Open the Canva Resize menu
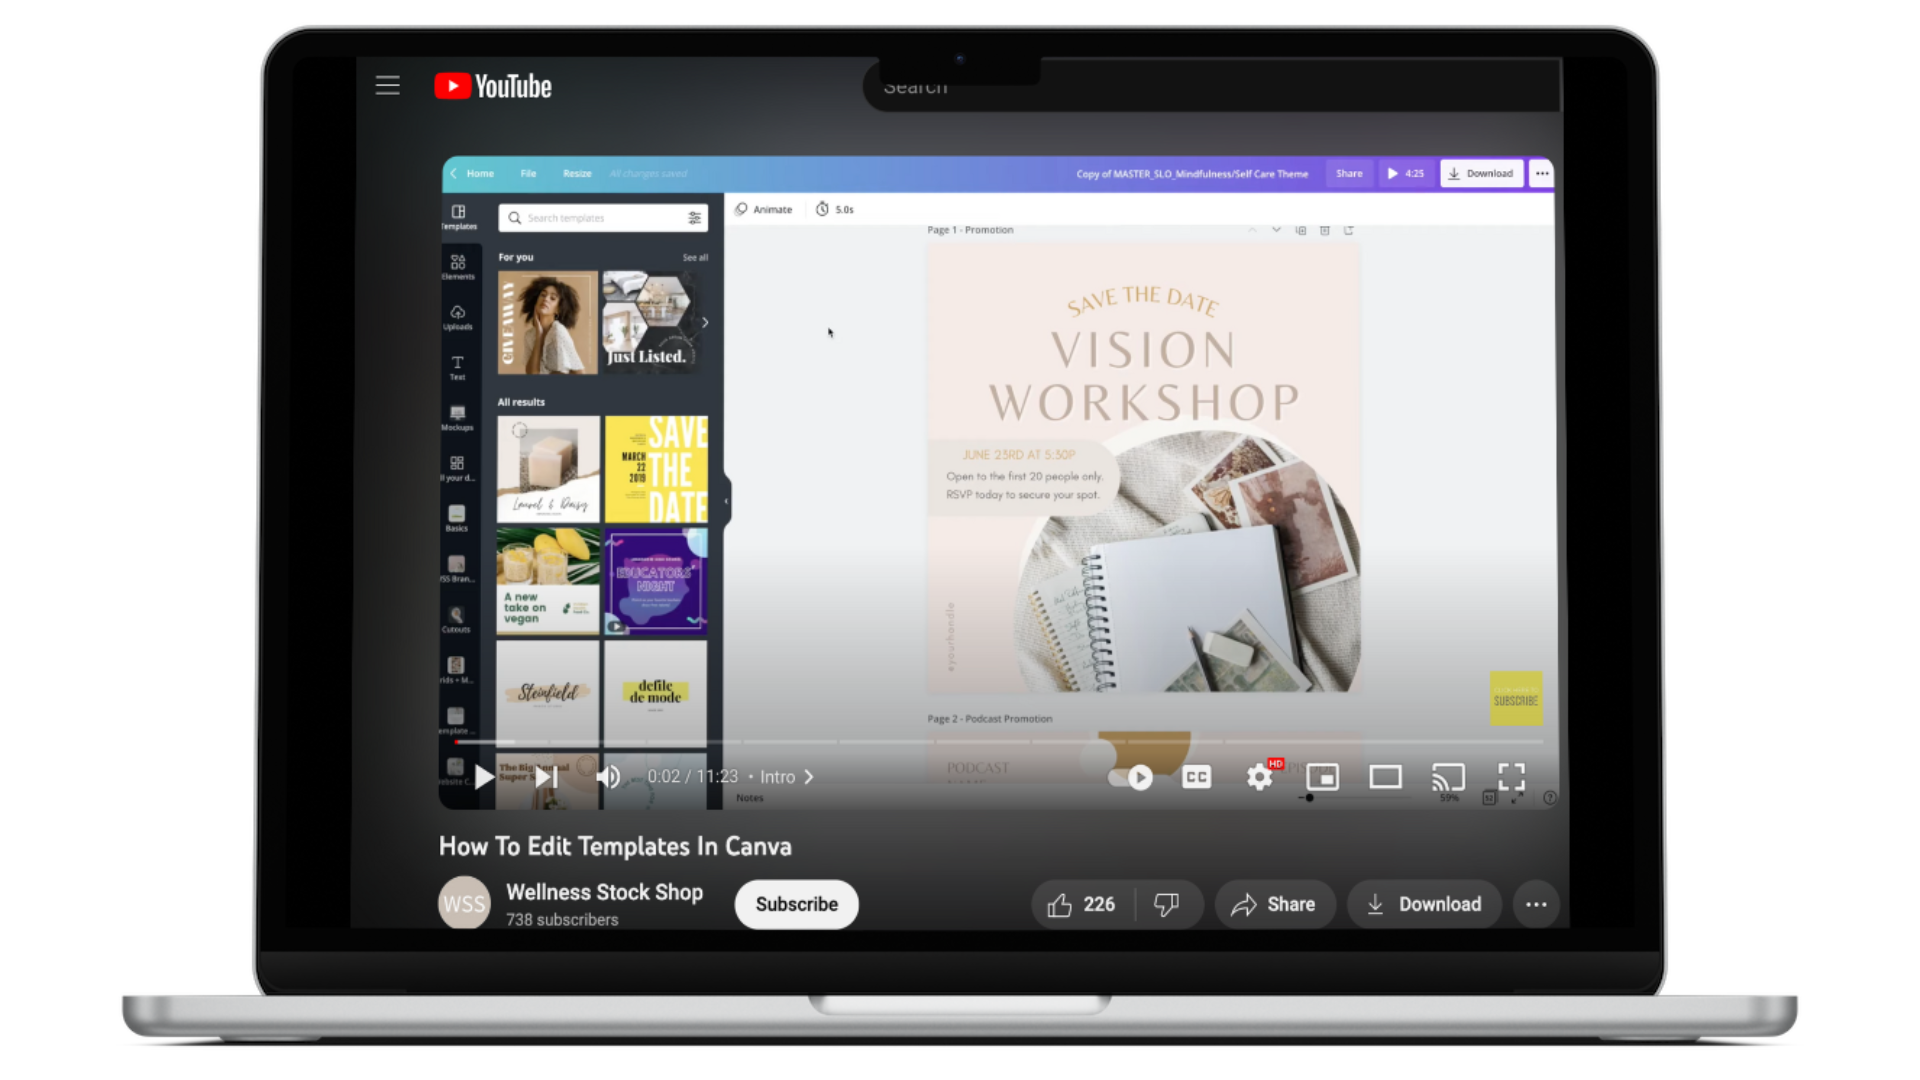This screenshot has width=1920, height=1080. click(x=577, y=174)
